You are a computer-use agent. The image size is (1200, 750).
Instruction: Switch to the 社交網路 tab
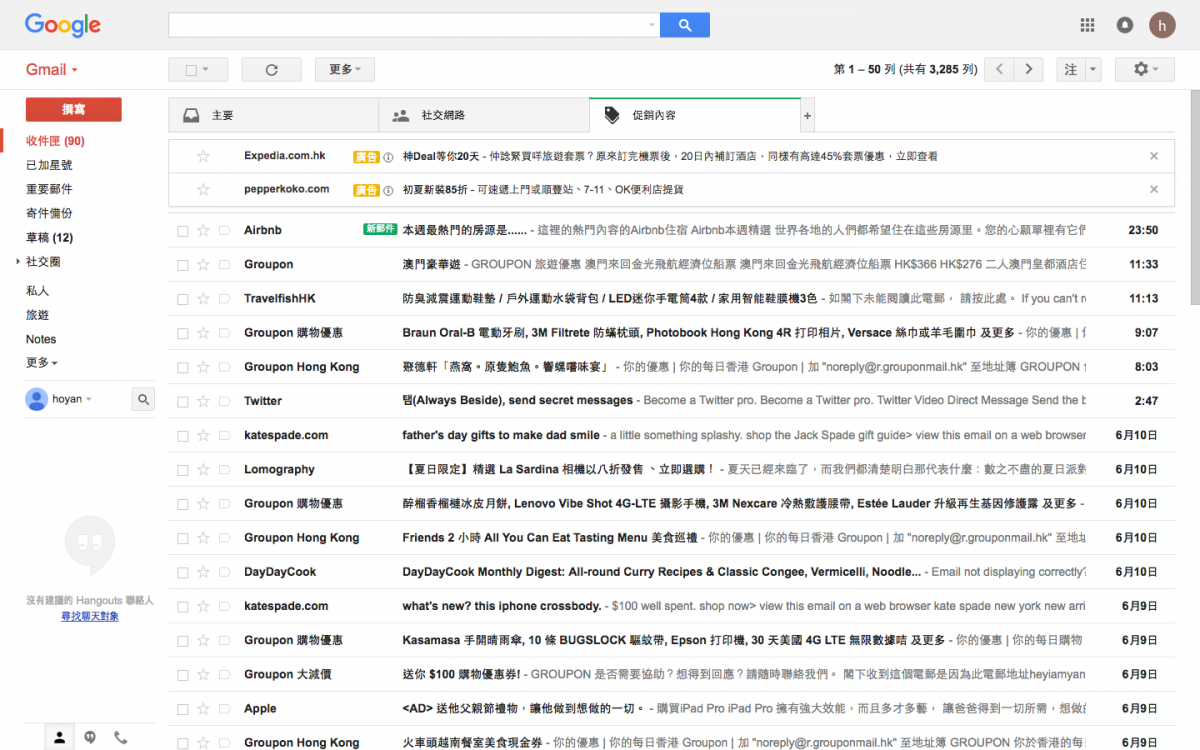[484, 116]
